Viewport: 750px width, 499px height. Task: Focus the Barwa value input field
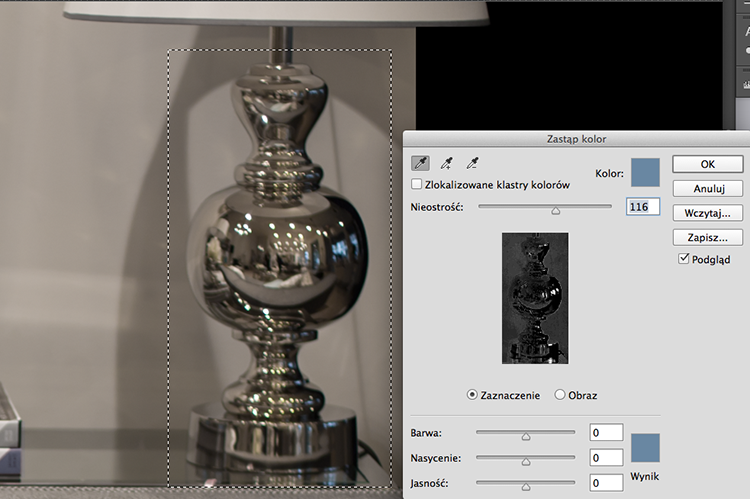click(606, 432)
